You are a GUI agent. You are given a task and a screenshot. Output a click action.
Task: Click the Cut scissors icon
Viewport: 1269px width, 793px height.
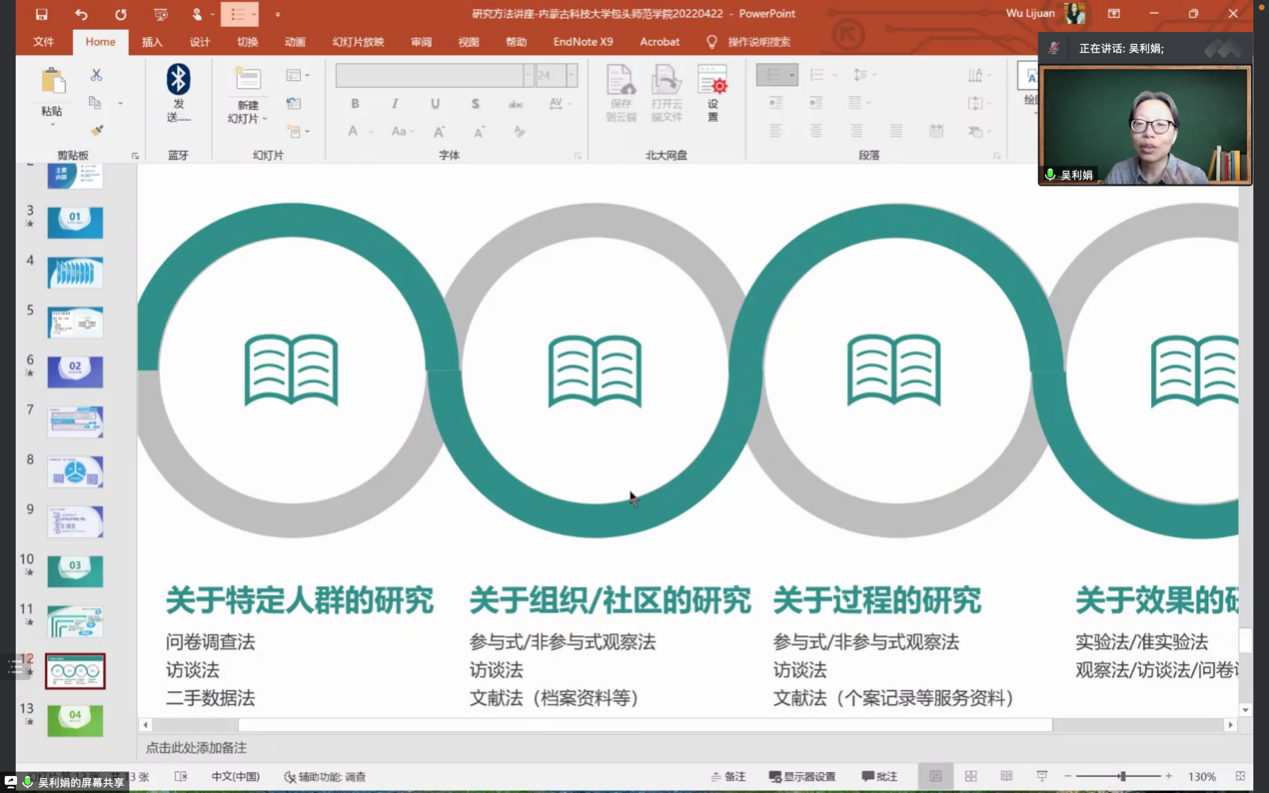[96, 75]
